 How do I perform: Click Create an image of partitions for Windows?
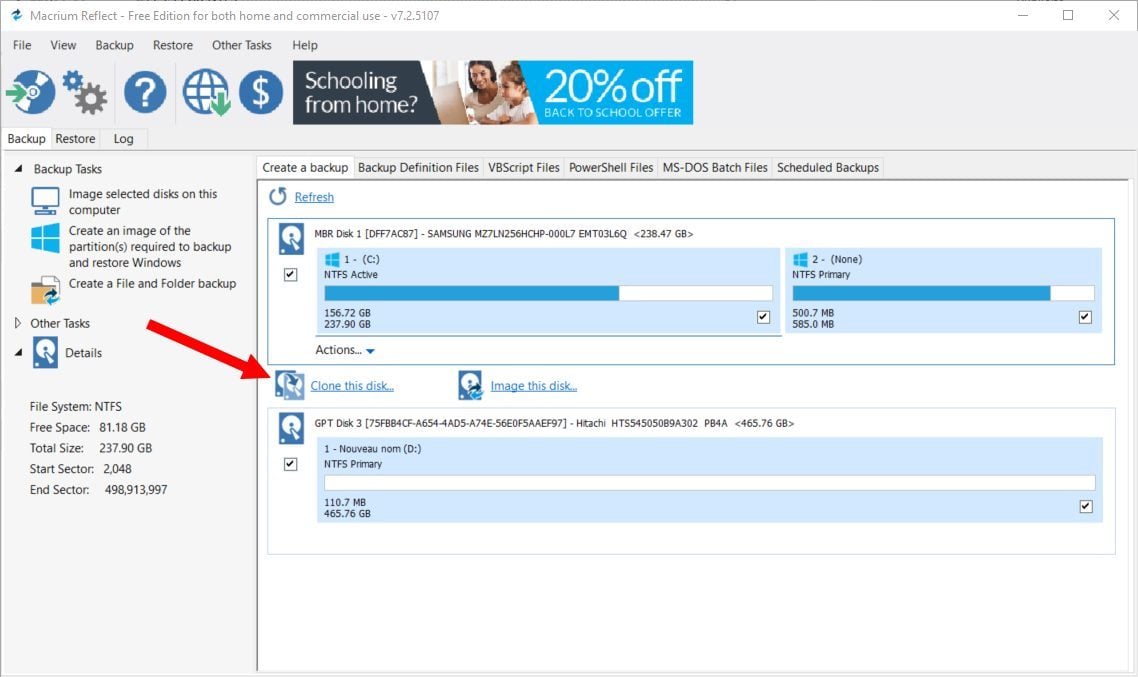(x=150, y=247)
